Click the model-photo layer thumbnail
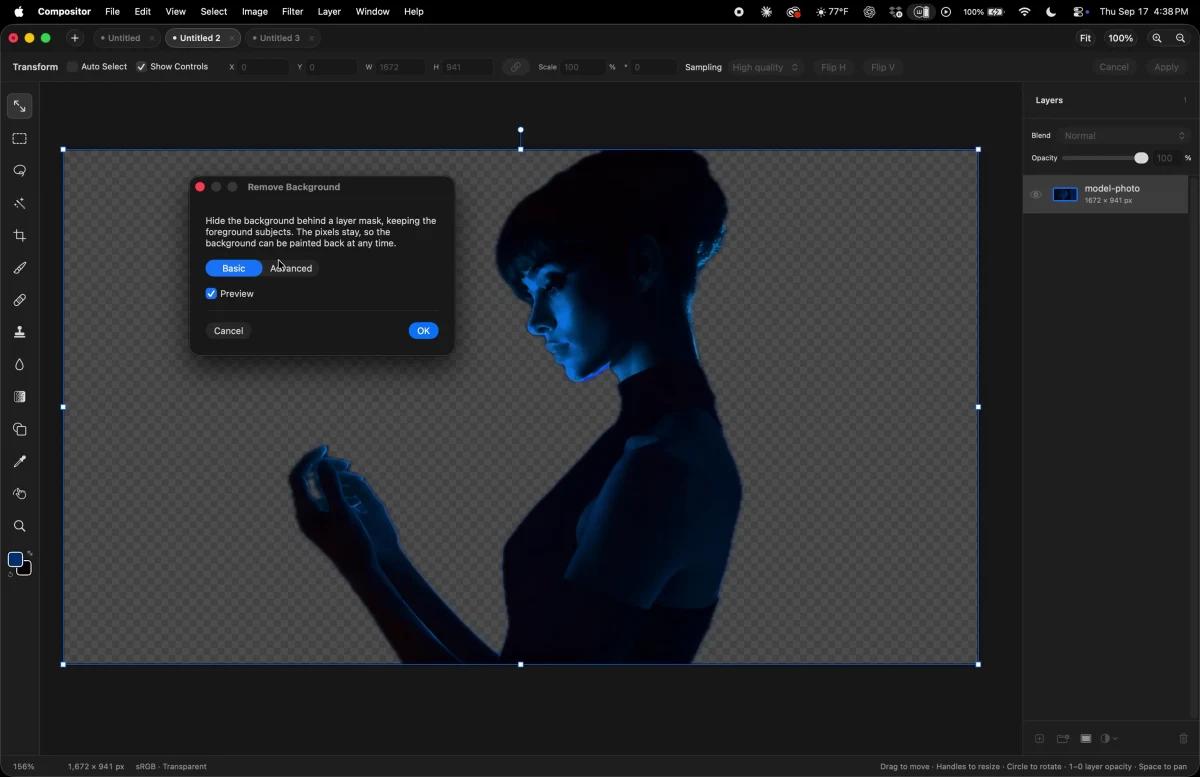 (1066, 195)
